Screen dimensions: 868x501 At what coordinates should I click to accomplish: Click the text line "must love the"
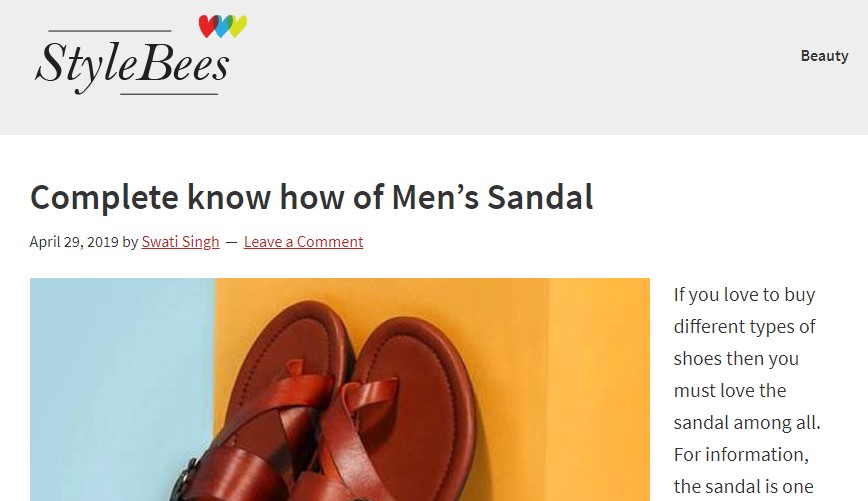[729, 391]
